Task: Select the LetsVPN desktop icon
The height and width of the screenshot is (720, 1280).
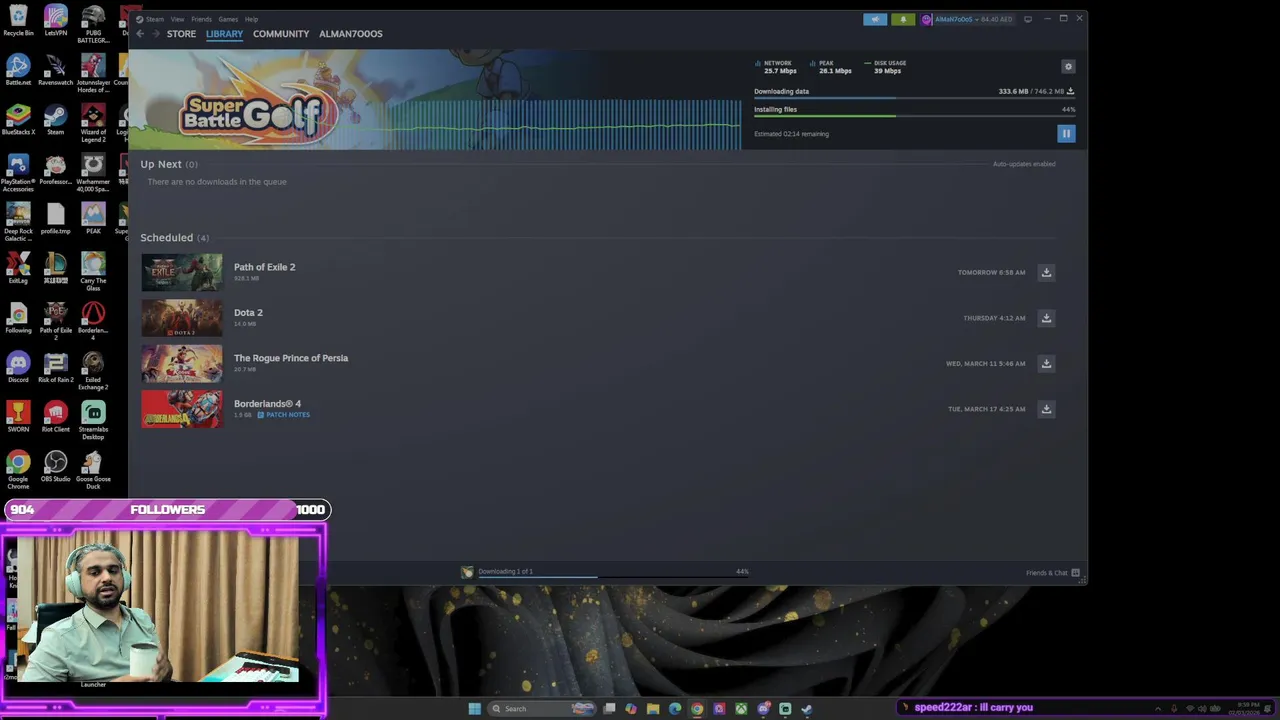Action: click(56, 21)
